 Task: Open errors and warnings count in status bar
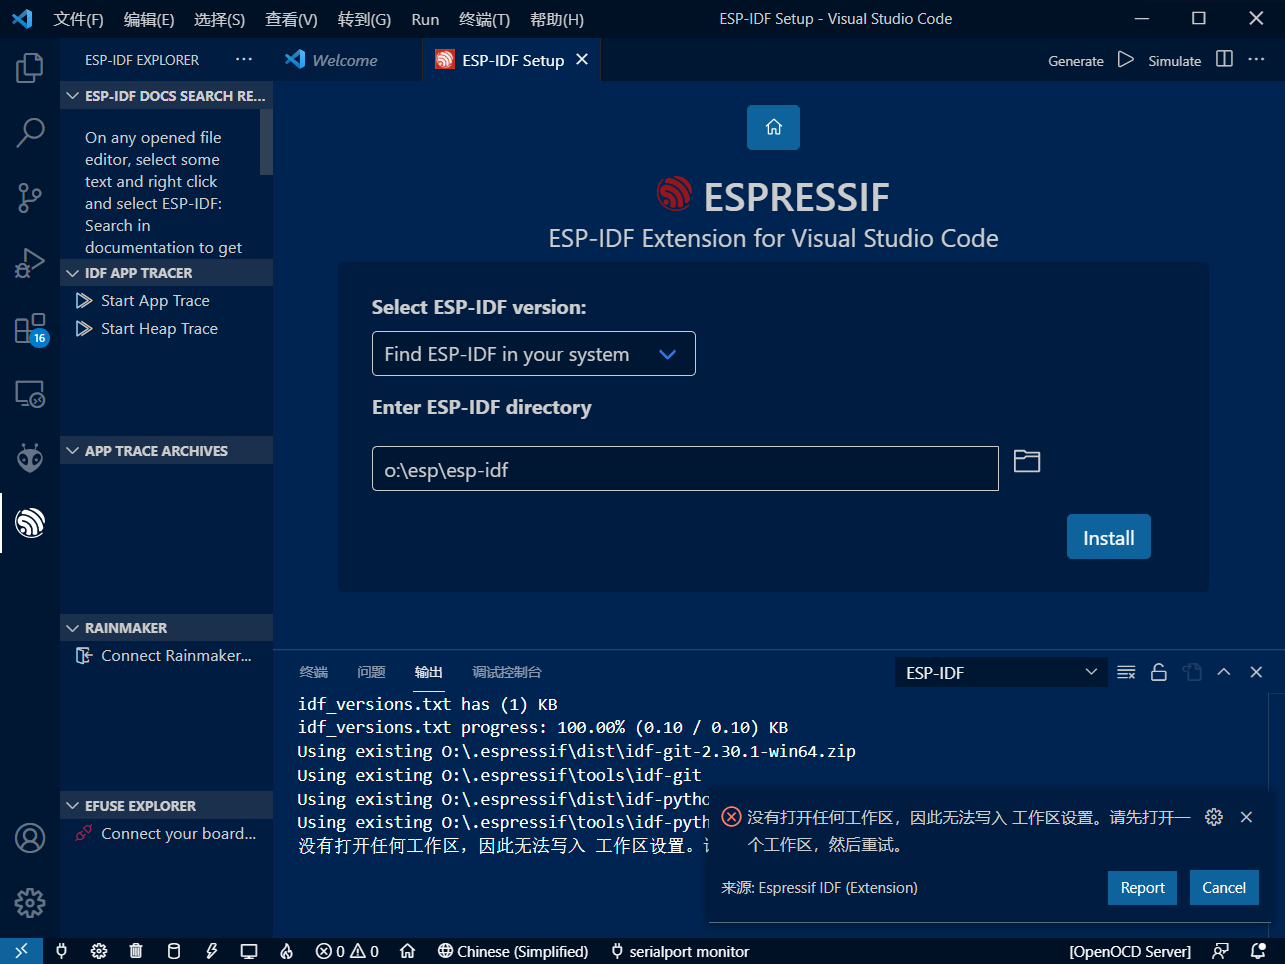[347, 951]
